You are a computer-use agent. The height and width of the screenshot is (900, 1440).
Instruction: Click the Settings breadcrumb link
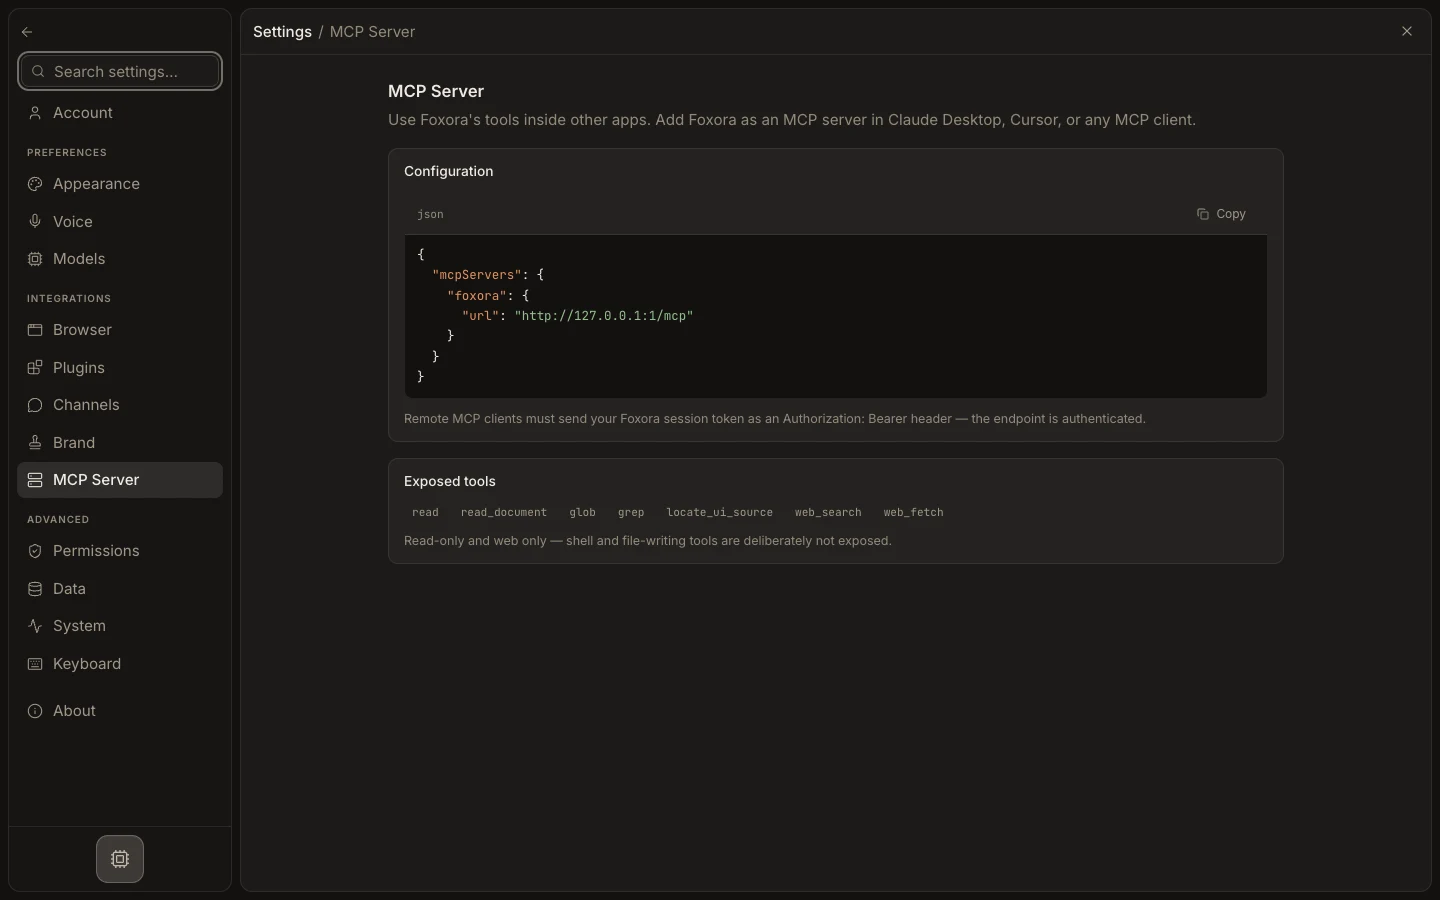pos(283,32)
